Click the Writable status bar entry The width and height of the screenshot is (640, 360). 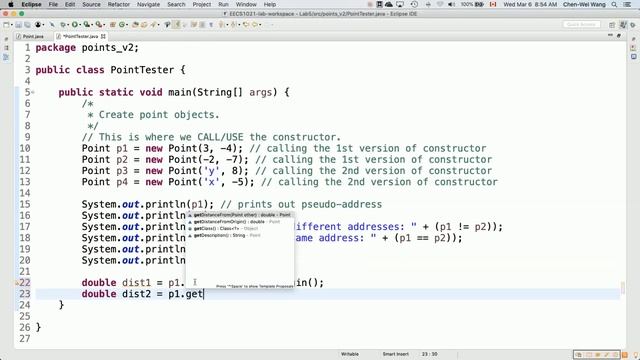(x=350, y=354)
